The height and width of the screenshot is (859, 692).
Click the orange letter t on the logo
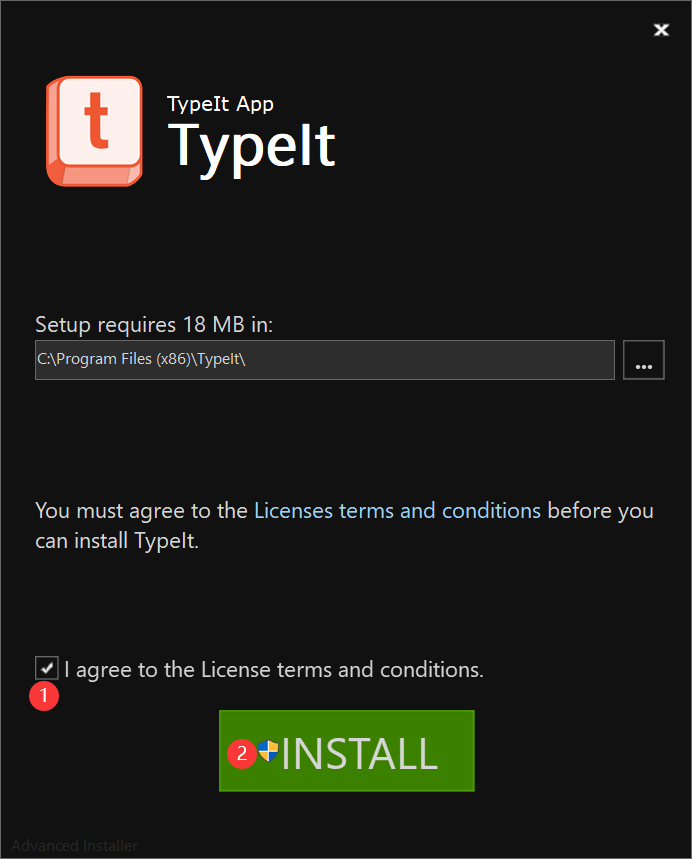pos(96,120)
